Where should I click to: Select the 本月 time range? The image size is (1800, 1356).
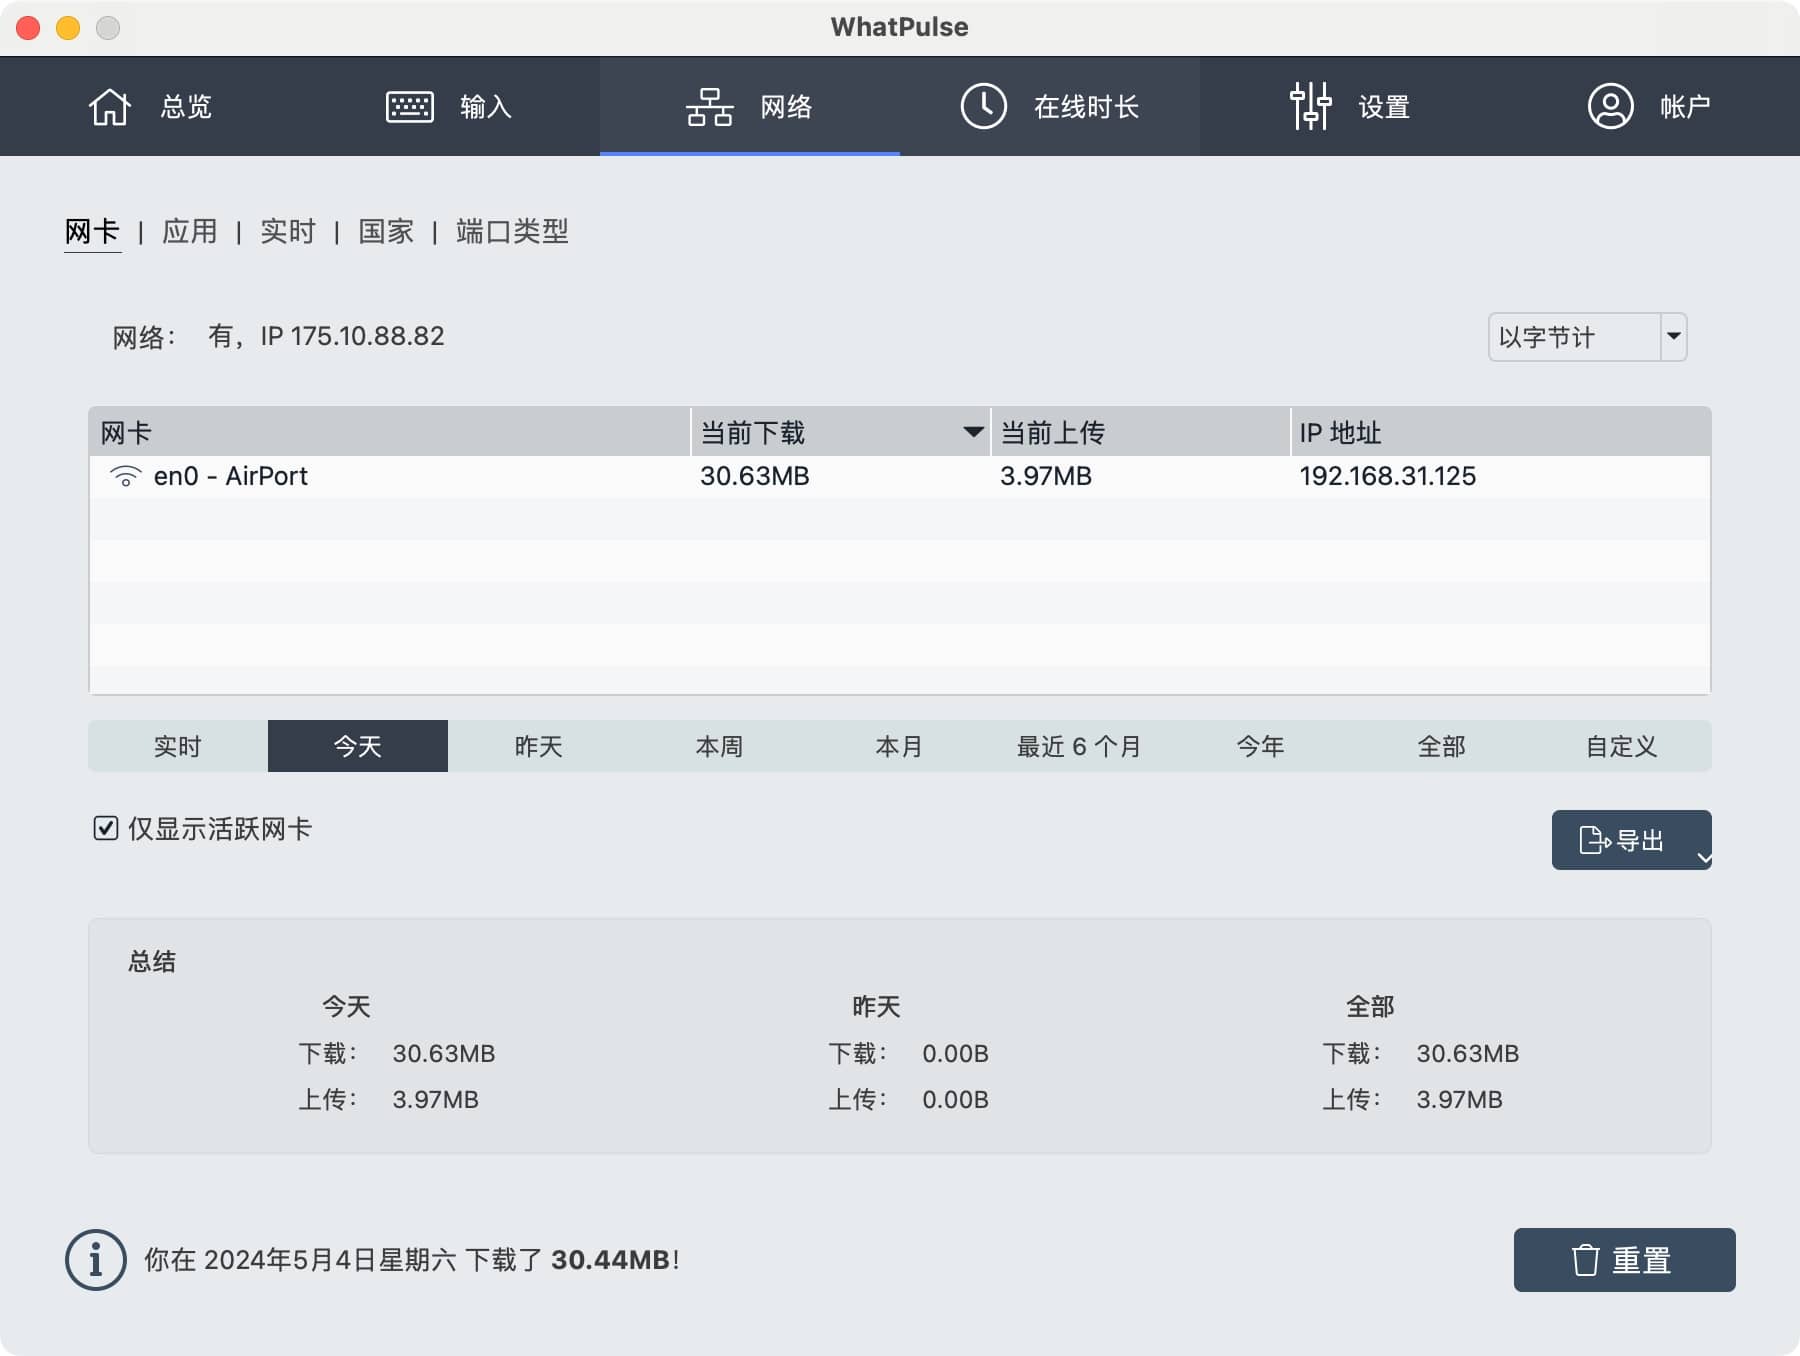(x=899, y=746)
